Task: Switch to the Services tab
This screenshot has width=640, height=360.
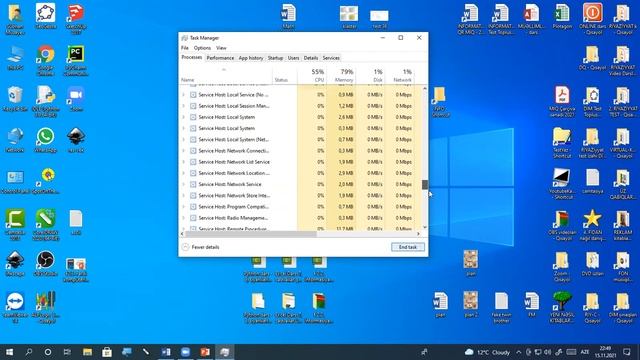Action: tap(331, 58)
